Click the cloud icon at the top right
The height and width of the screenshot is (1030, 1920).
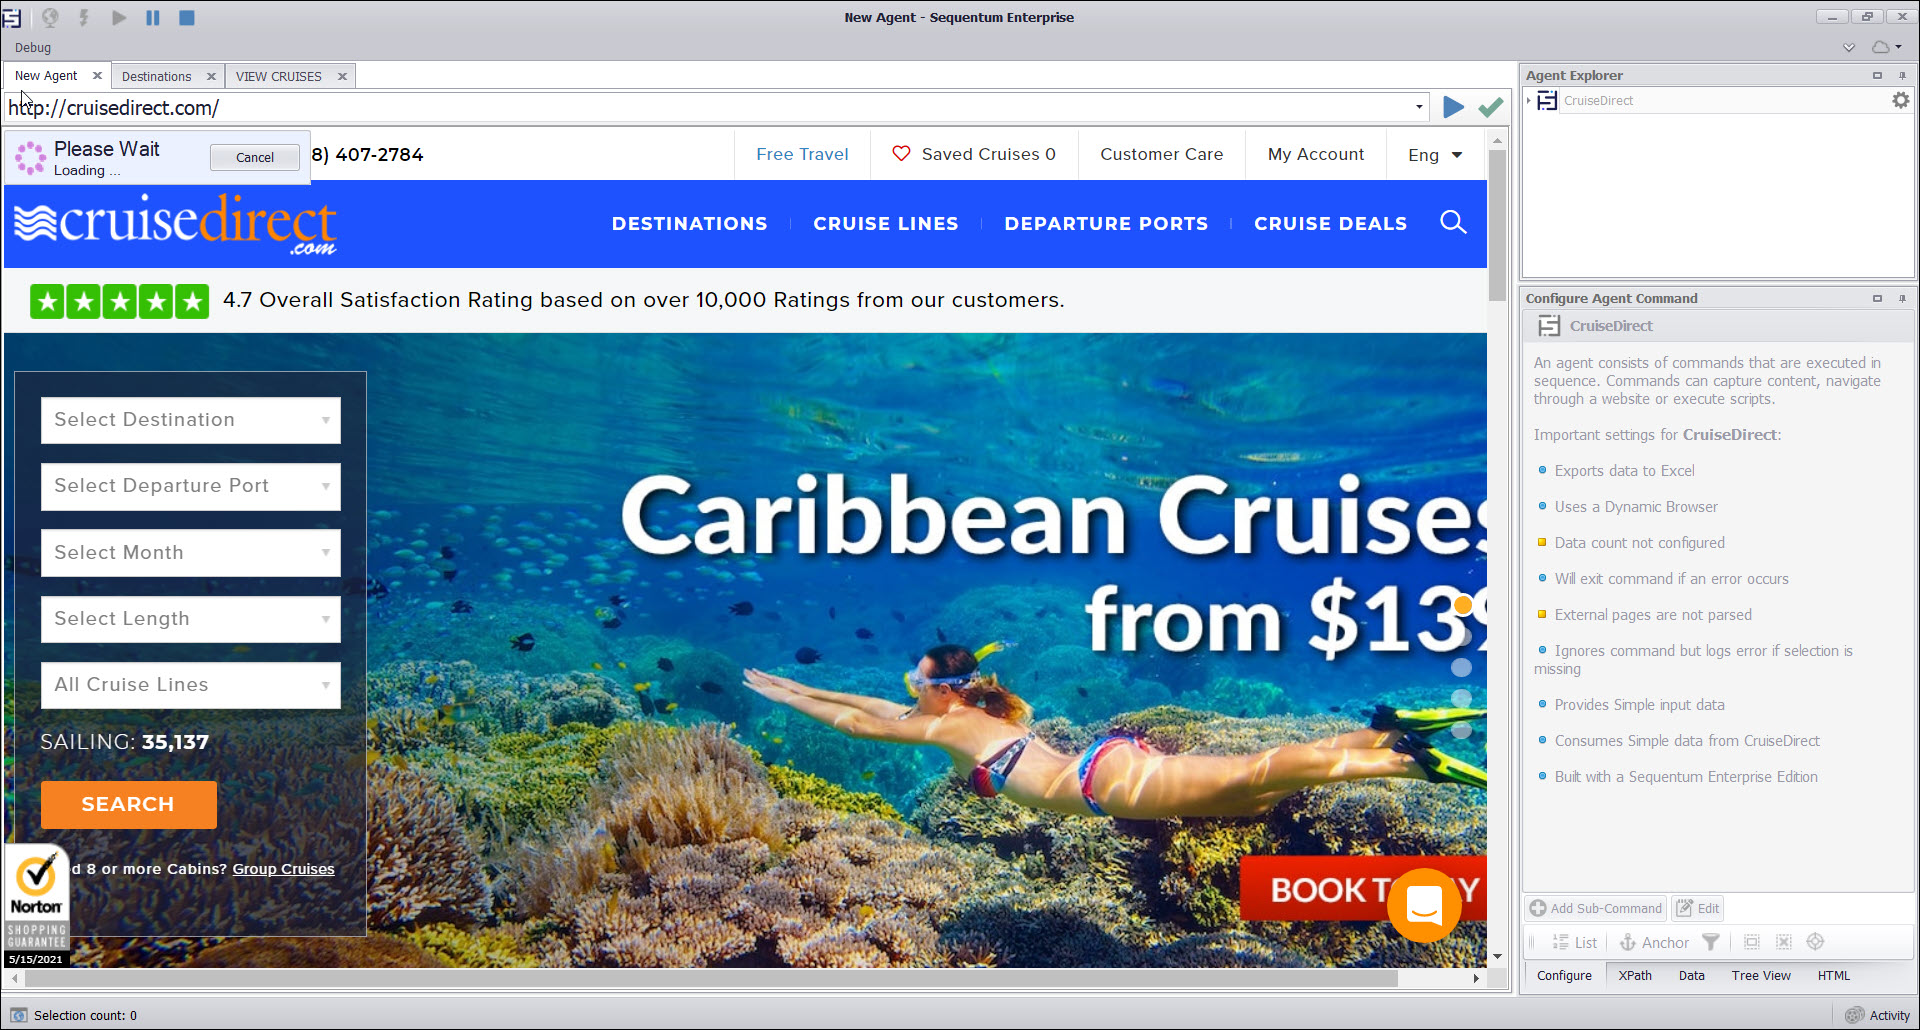[x=1881, y=47]
